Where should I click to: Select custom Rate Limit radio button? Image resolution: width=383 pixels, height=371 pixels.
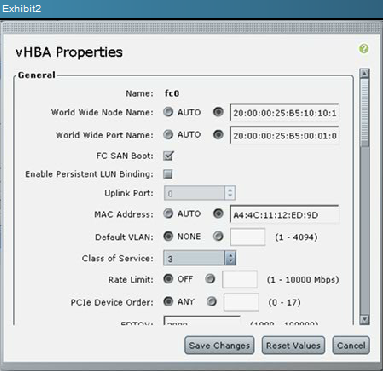coord(210,279)
